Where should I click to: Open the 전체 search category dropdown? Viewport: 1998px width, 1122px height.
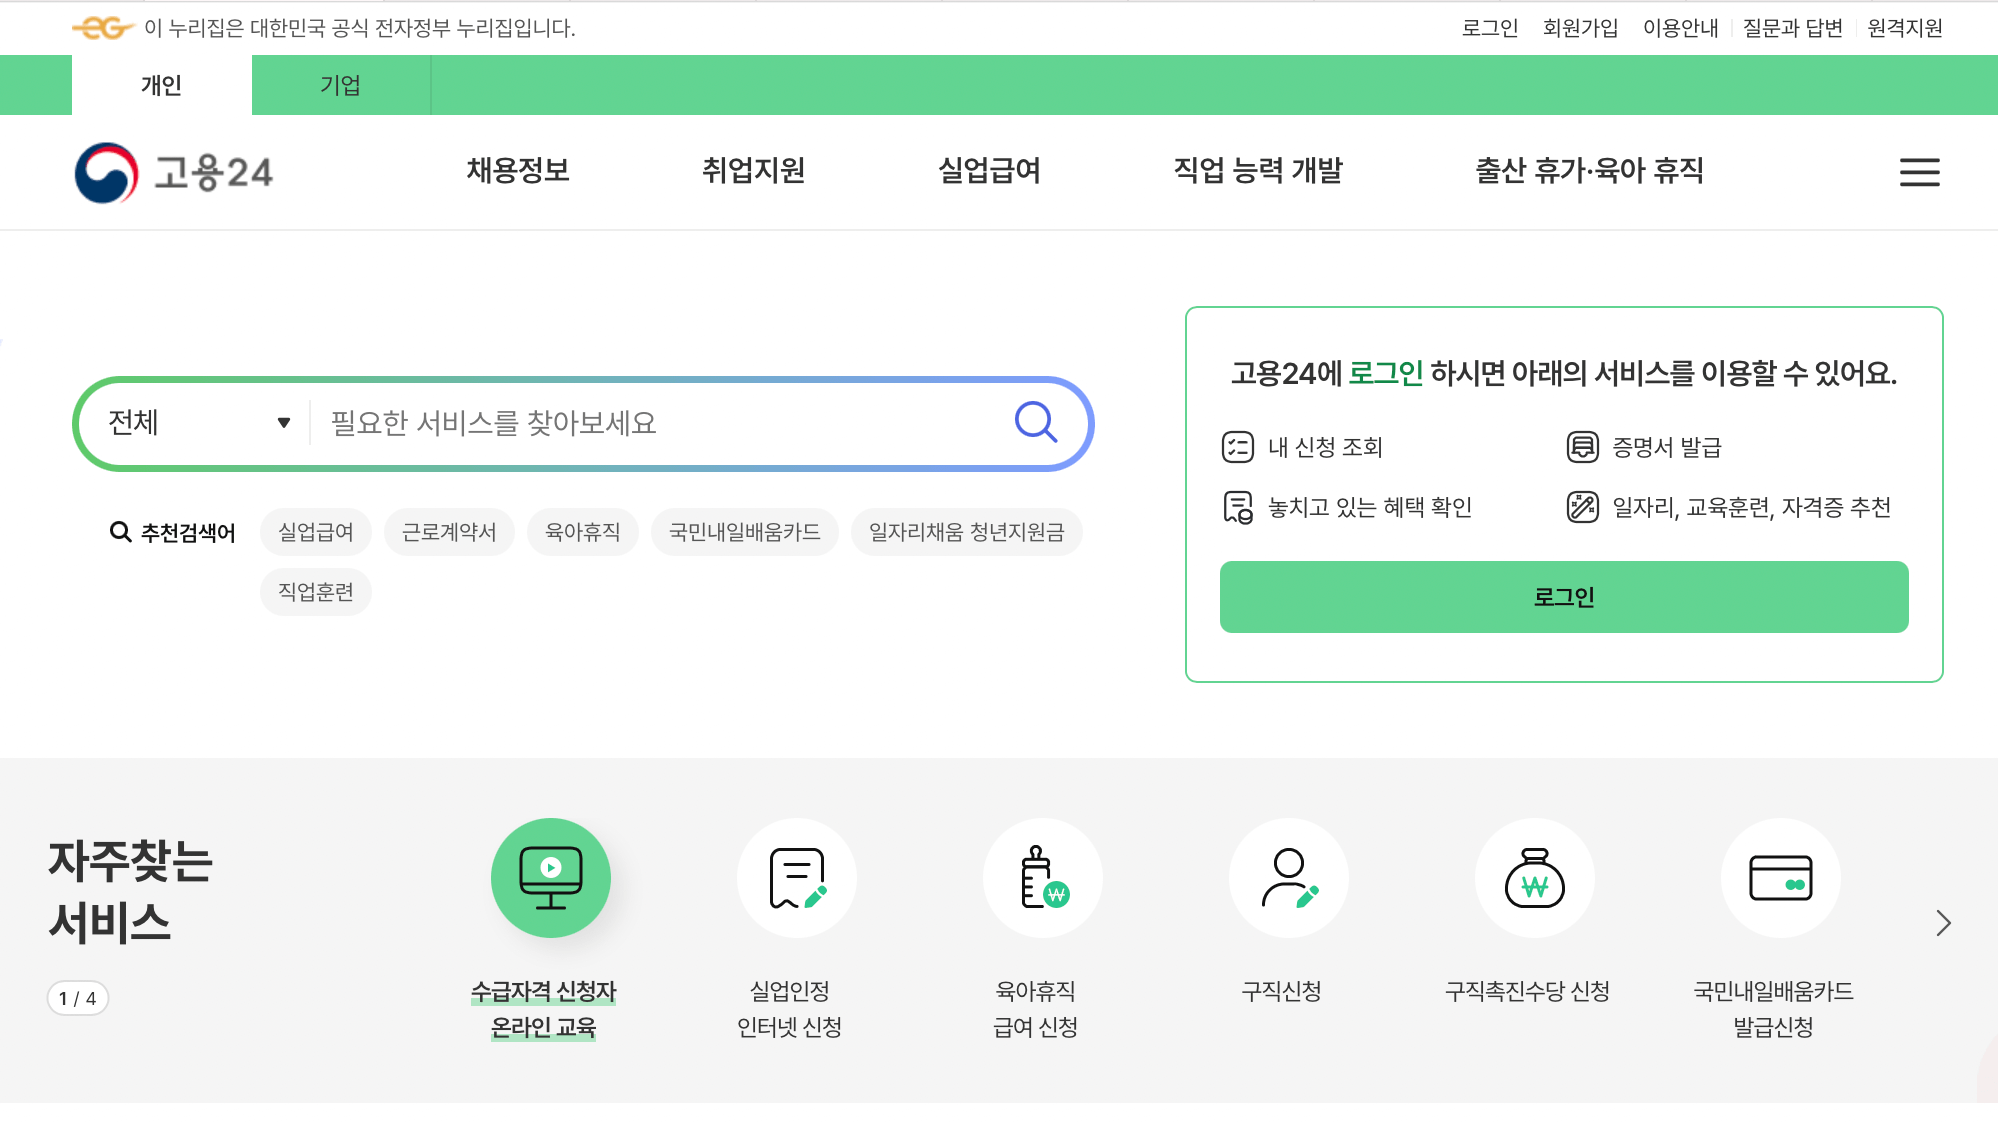tap(196, 422)
